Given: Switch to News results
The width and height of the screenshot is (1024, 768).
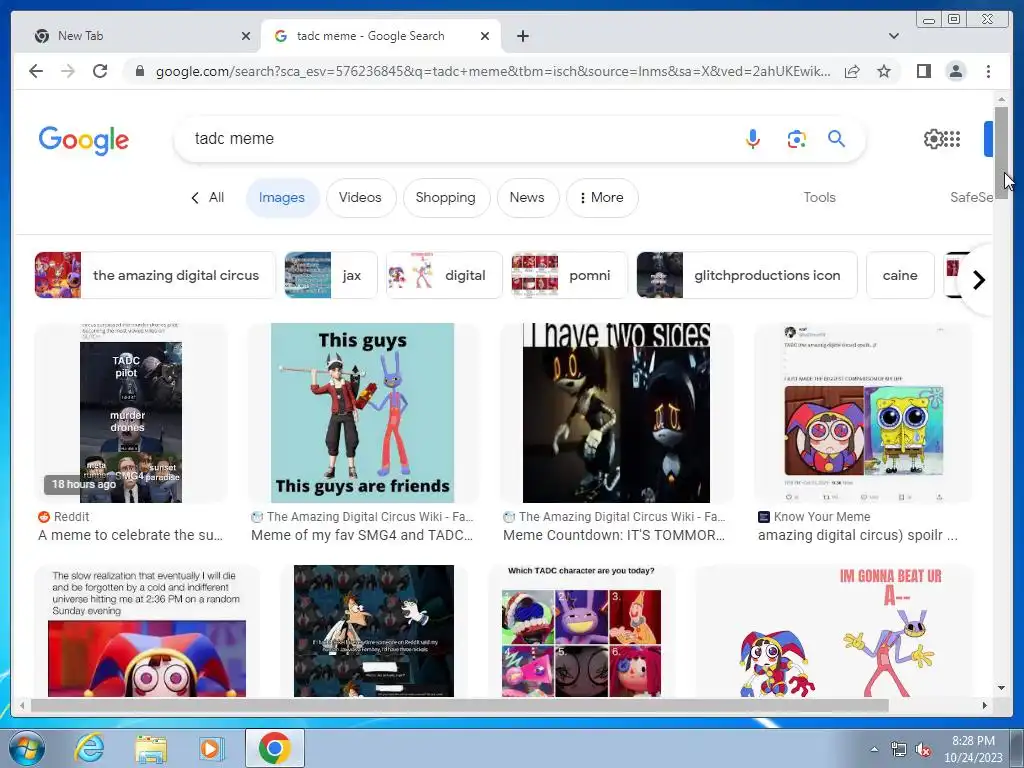Looking at the screenshot, I should pyautogui.click(x=527, y=197).
